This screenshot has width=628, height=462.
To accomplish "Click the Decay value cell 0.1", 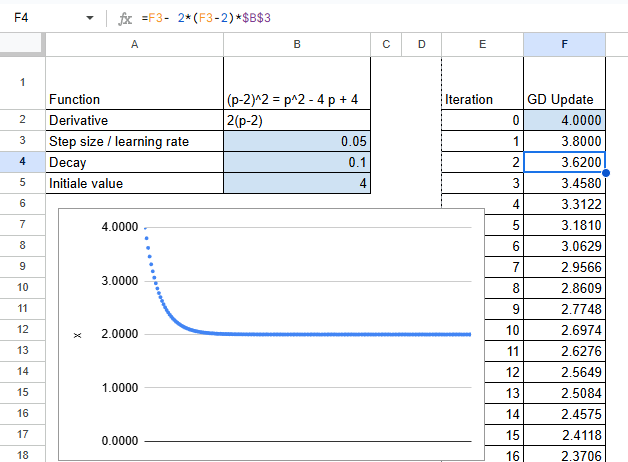I will [297, 162].
